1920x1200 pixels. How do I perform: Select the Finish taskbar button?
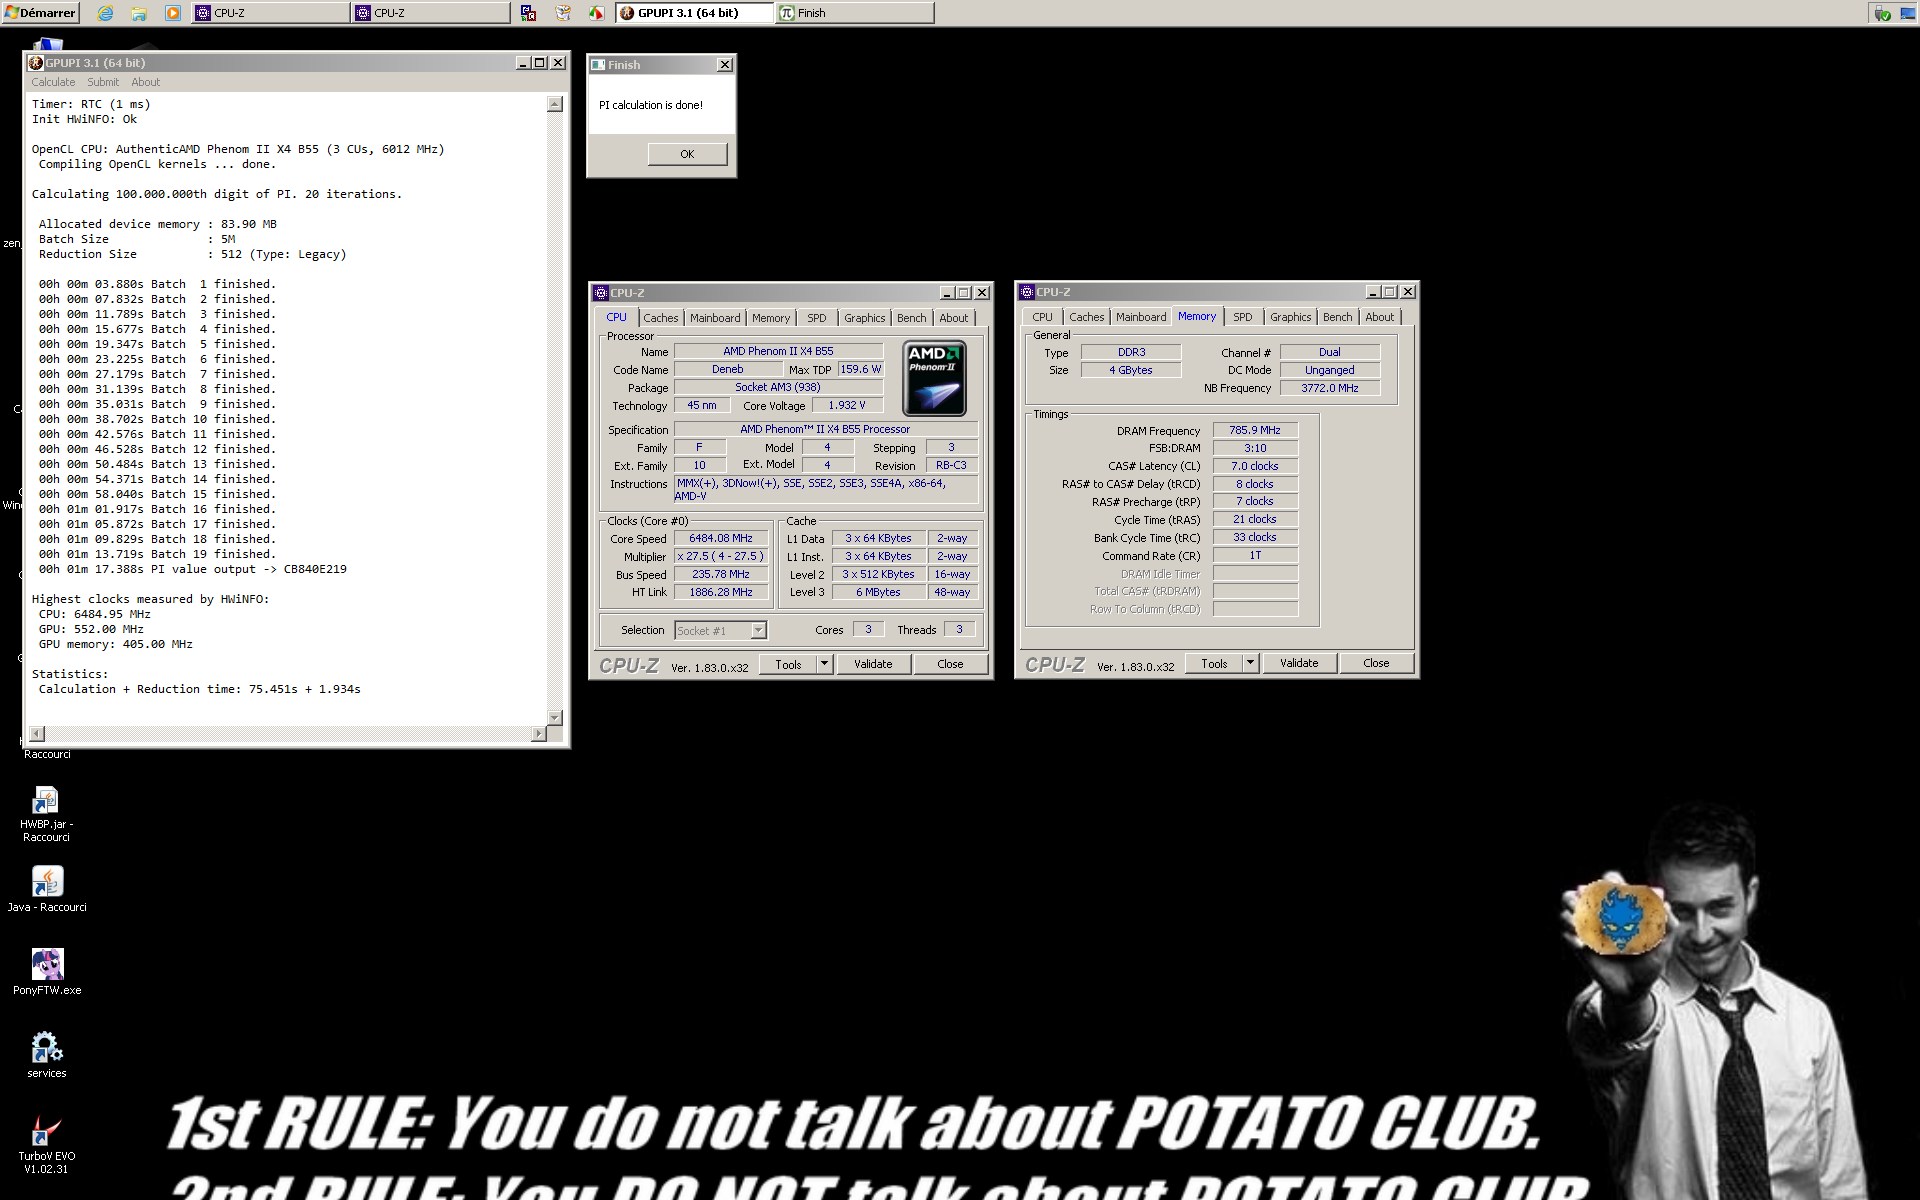click(x=855, y=13)
